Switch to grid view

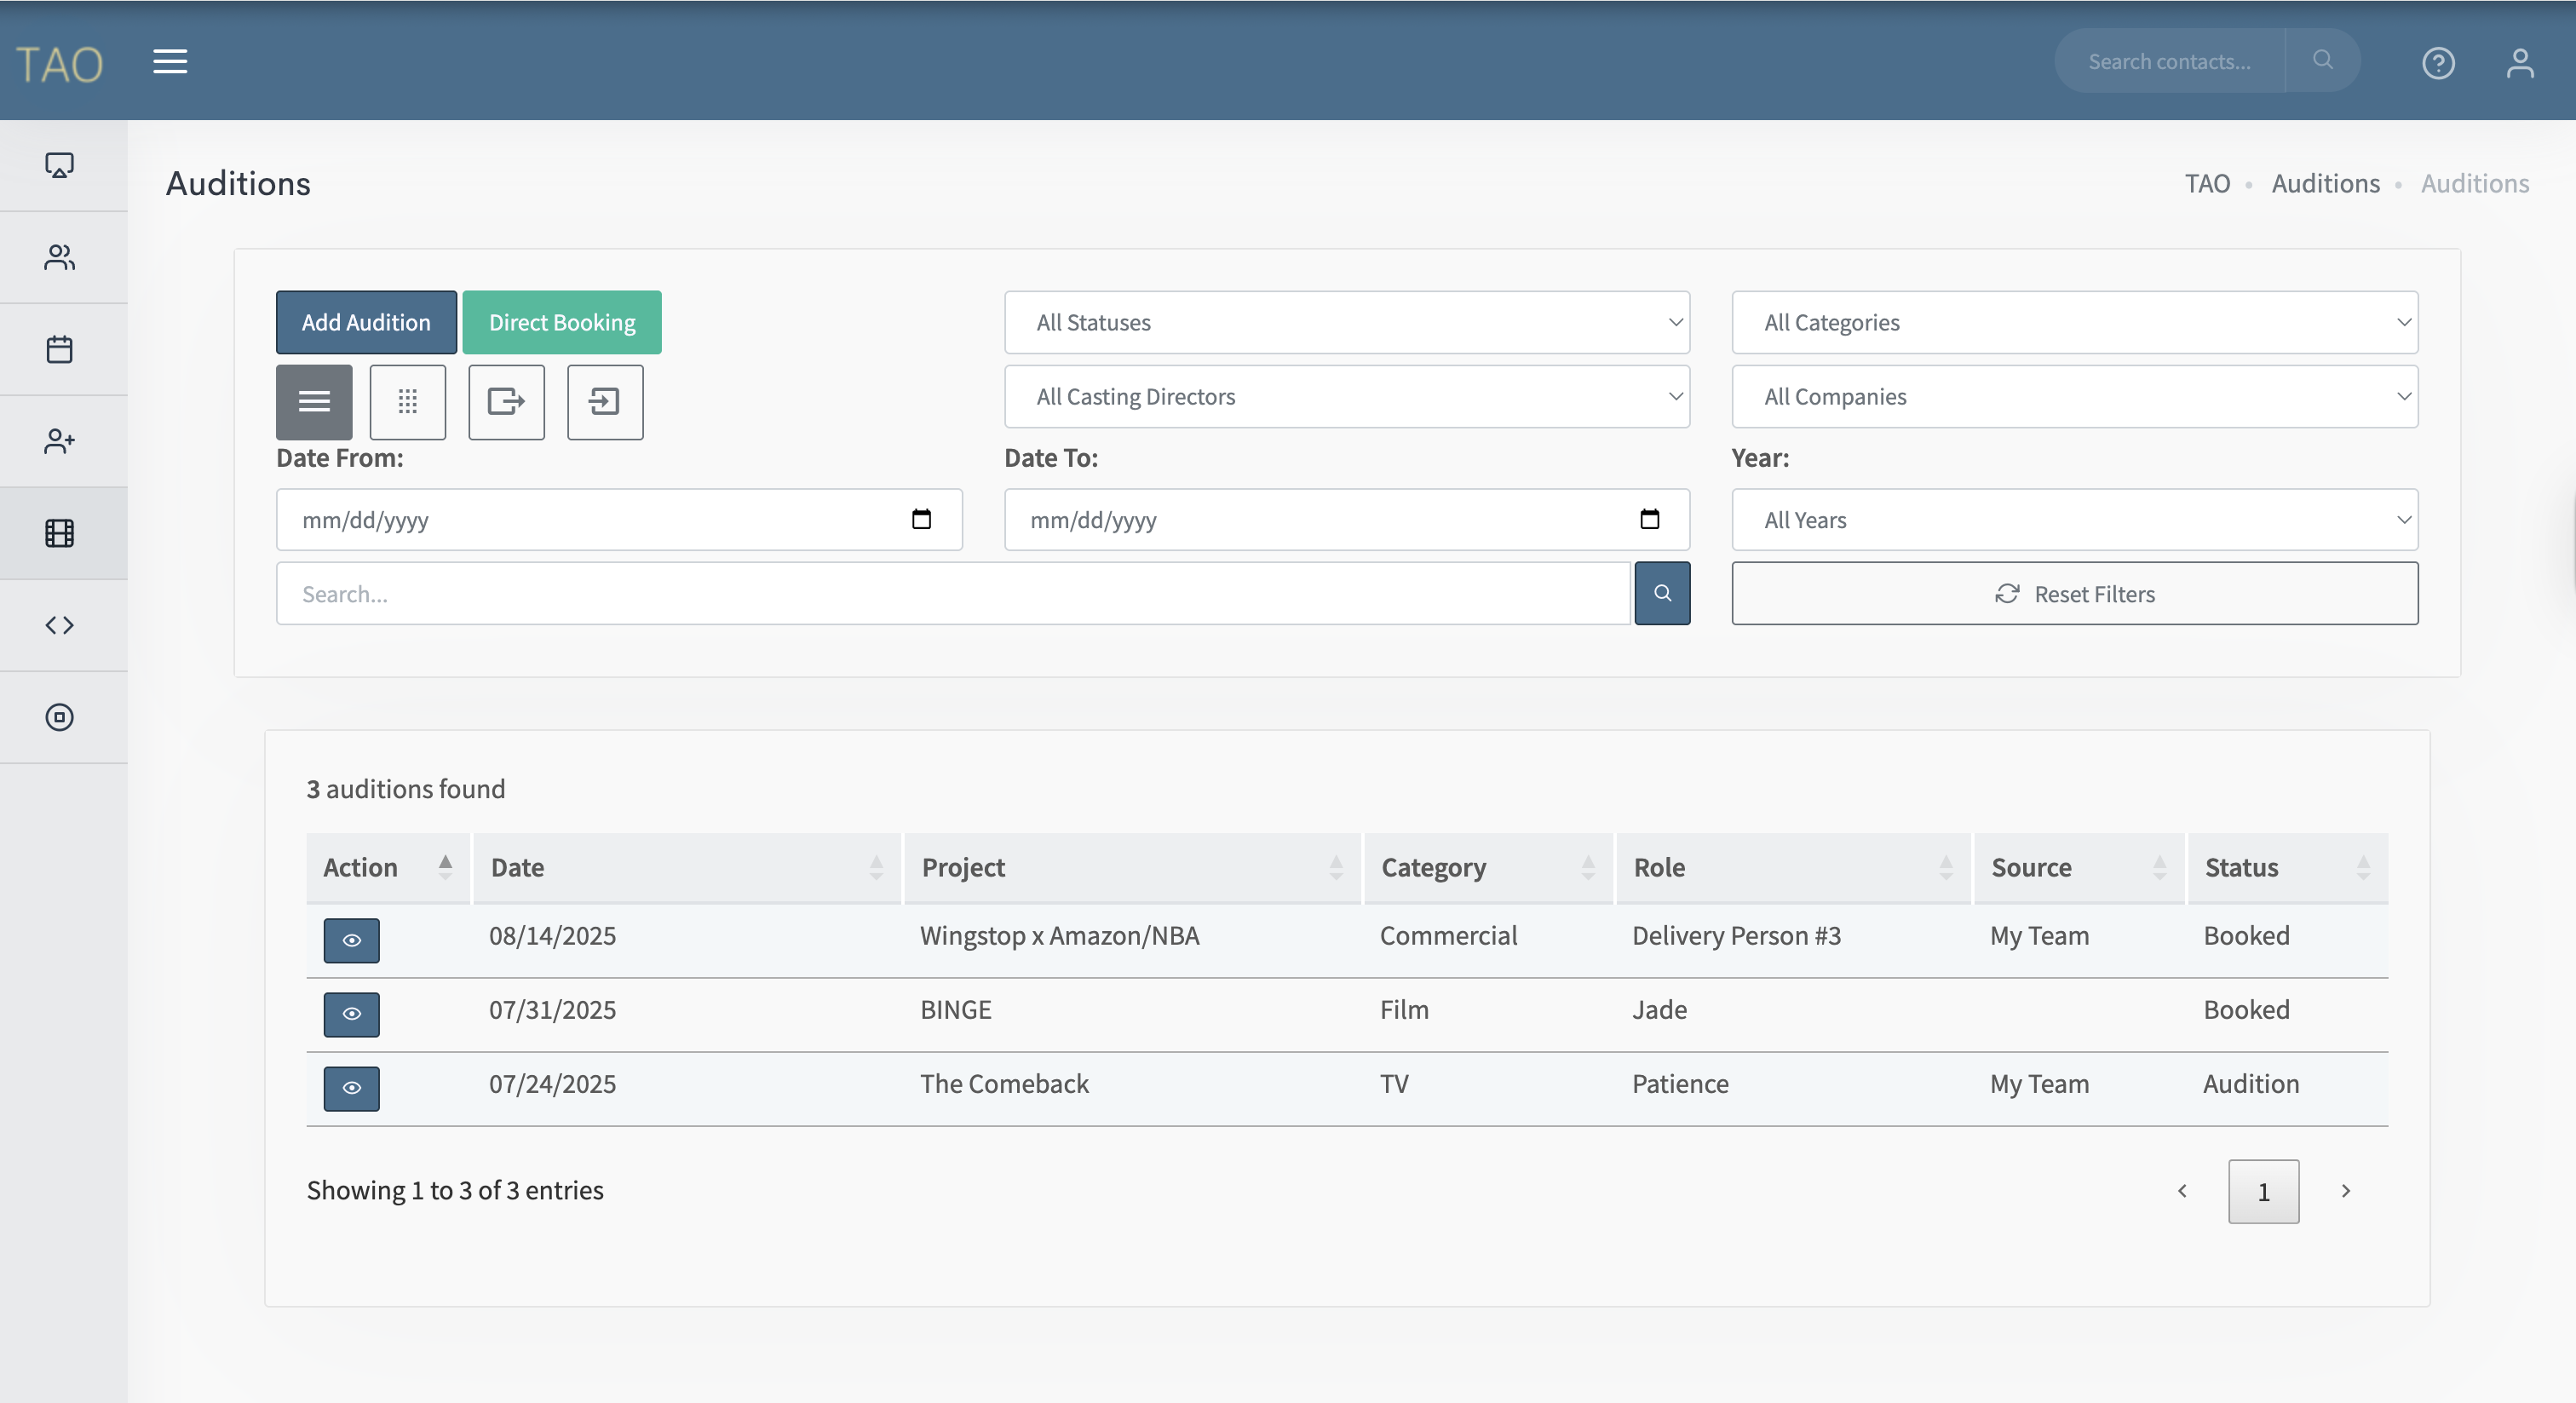(407, 402)
